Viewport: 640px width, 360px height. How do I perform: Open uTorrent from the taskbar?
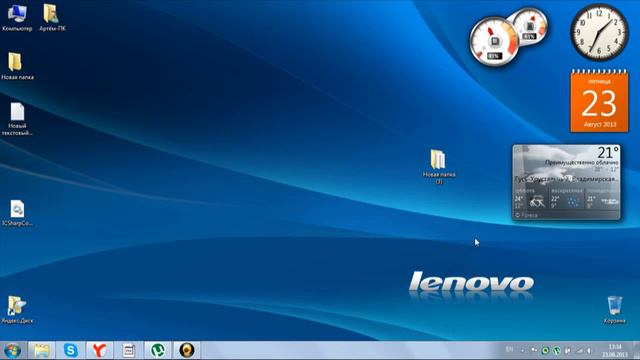click(x=158, y=351)
